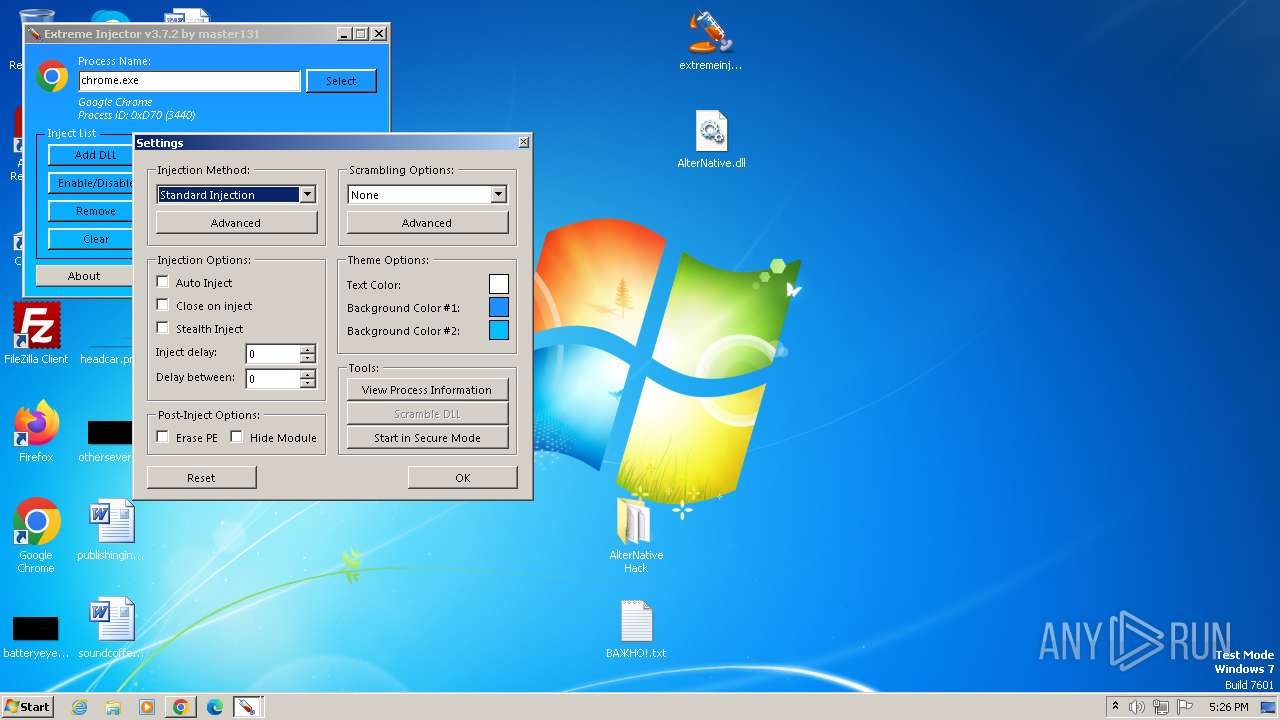
Task: Increase the Inject delay spinner
Action: pos(308,349)
